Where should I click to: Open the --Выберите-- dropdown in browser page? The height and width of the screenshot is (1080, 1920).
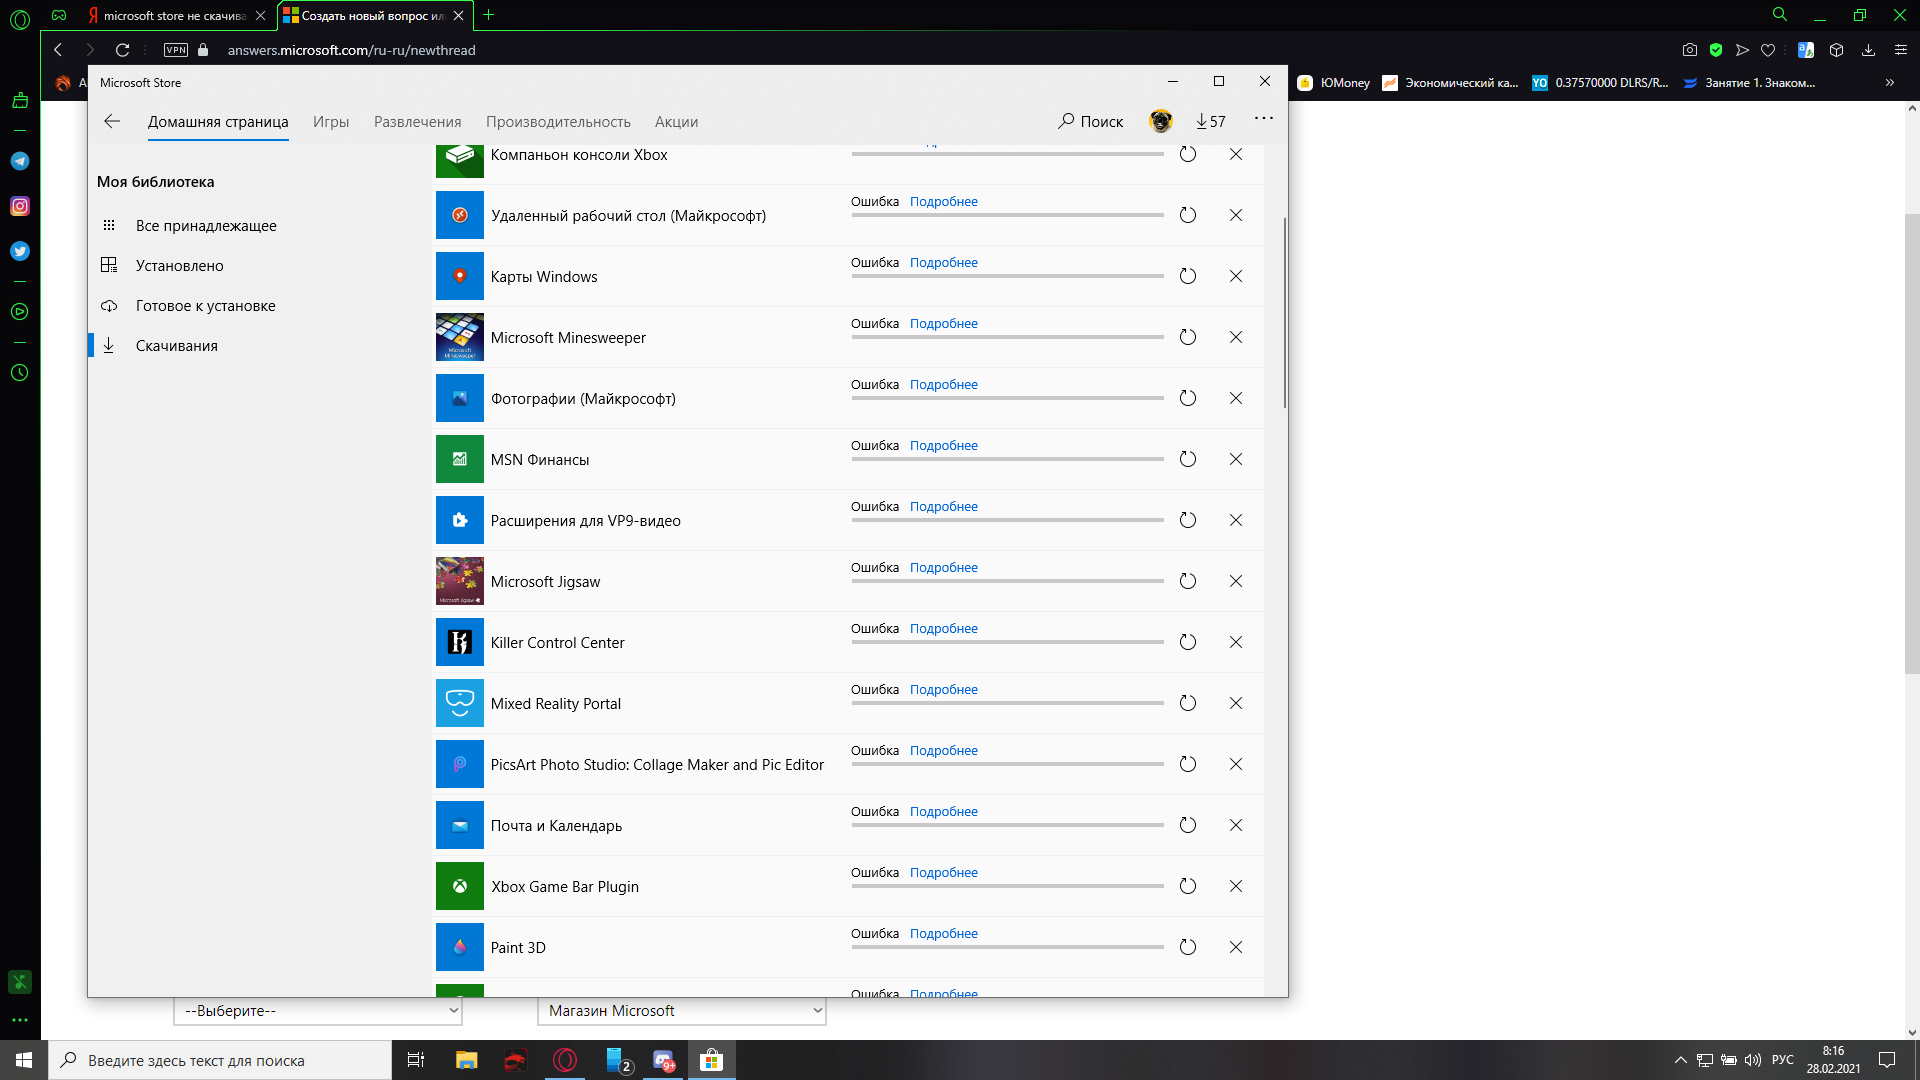318,1011
